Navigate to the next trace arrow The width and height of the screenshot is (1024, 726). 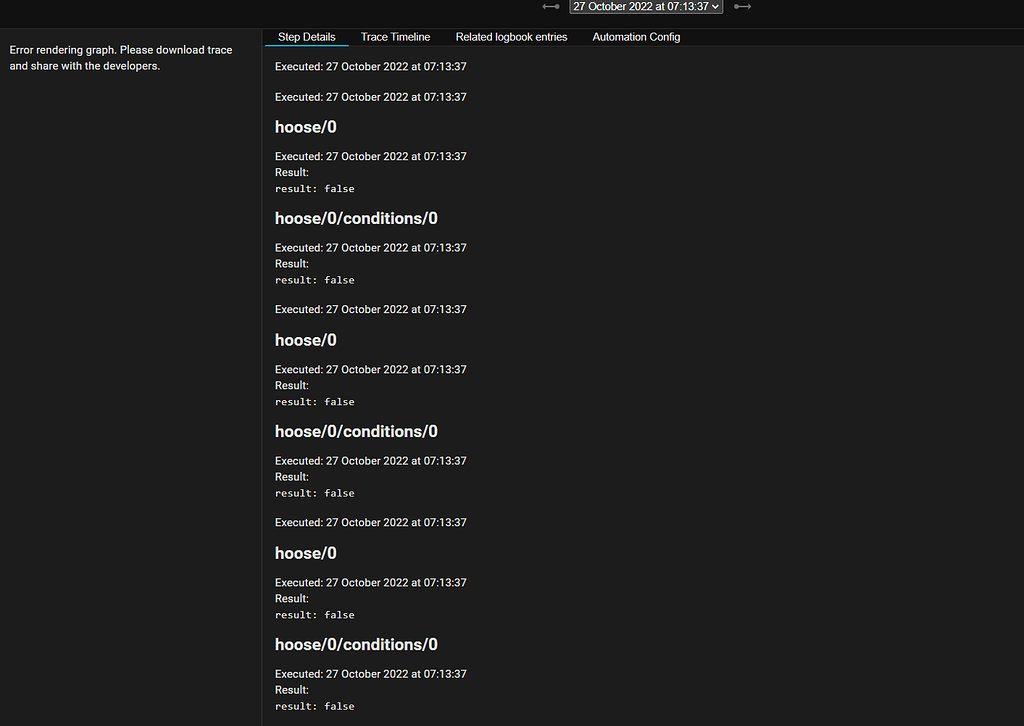[x=742, y=7]
